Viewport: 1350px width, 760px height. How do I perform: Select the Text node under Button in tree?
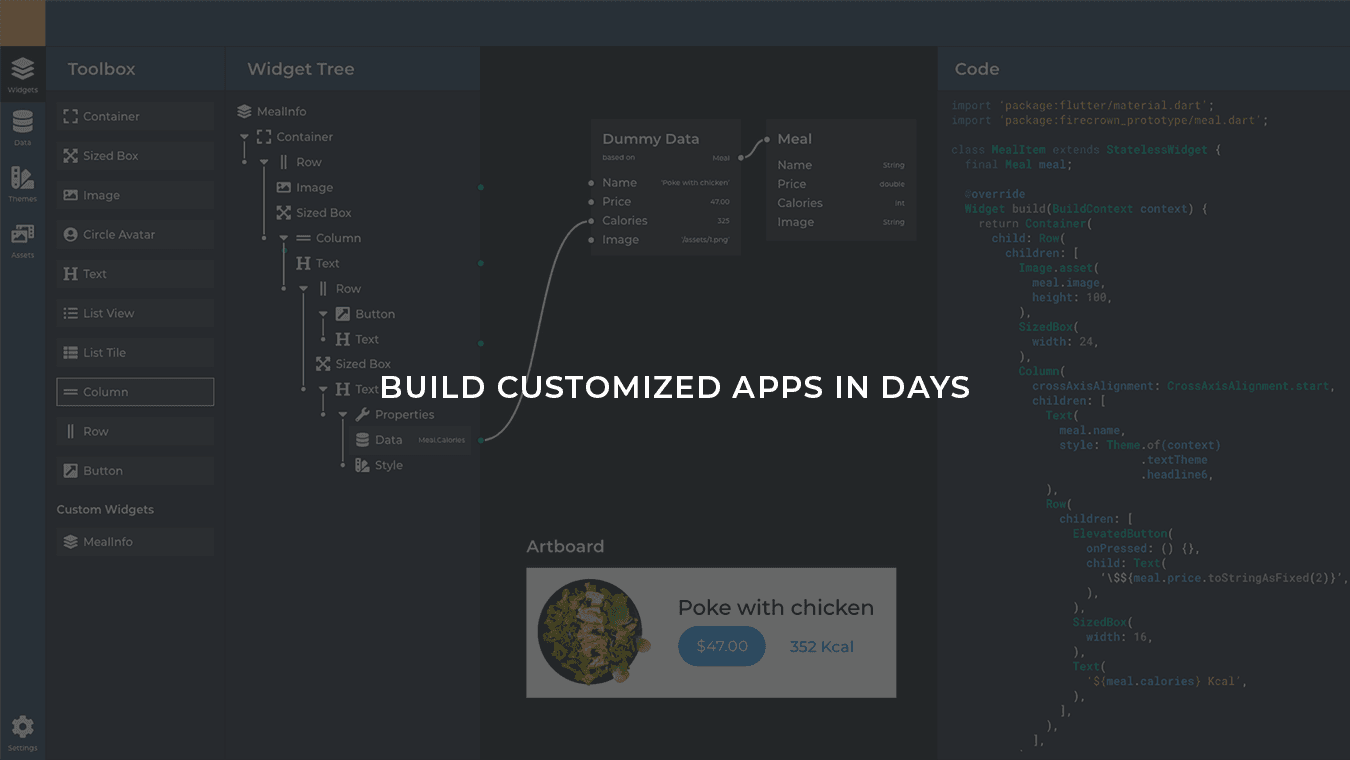coord(357,339)
